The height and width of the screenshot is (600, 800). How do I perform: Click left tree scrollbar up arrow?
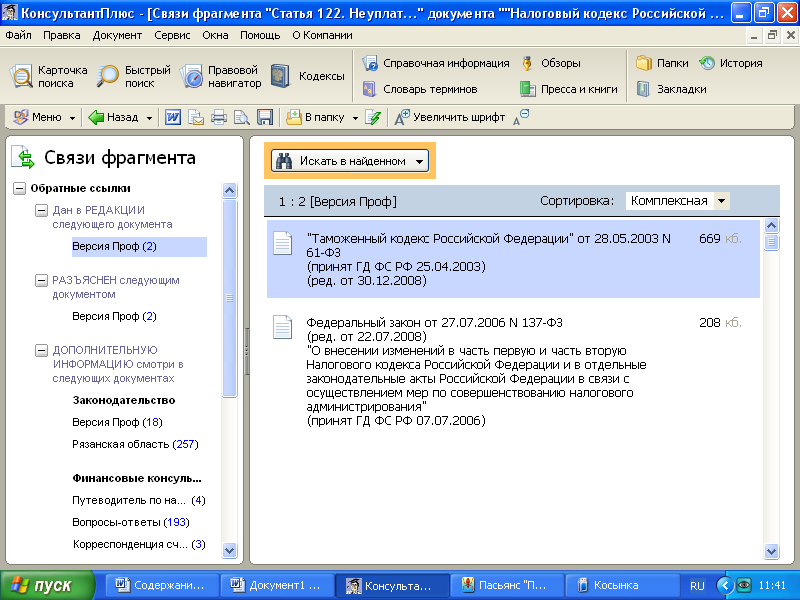coord(230,190)
